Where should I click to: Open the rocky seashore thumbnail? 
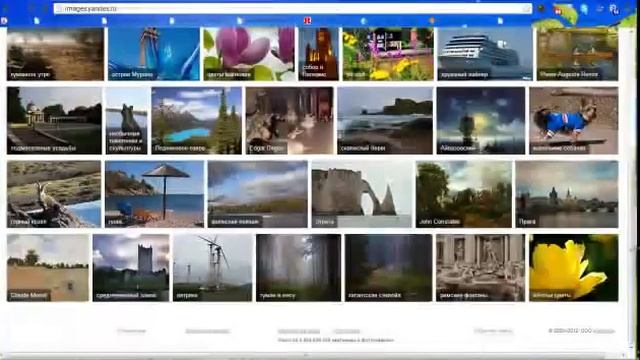tap(385, 120)
